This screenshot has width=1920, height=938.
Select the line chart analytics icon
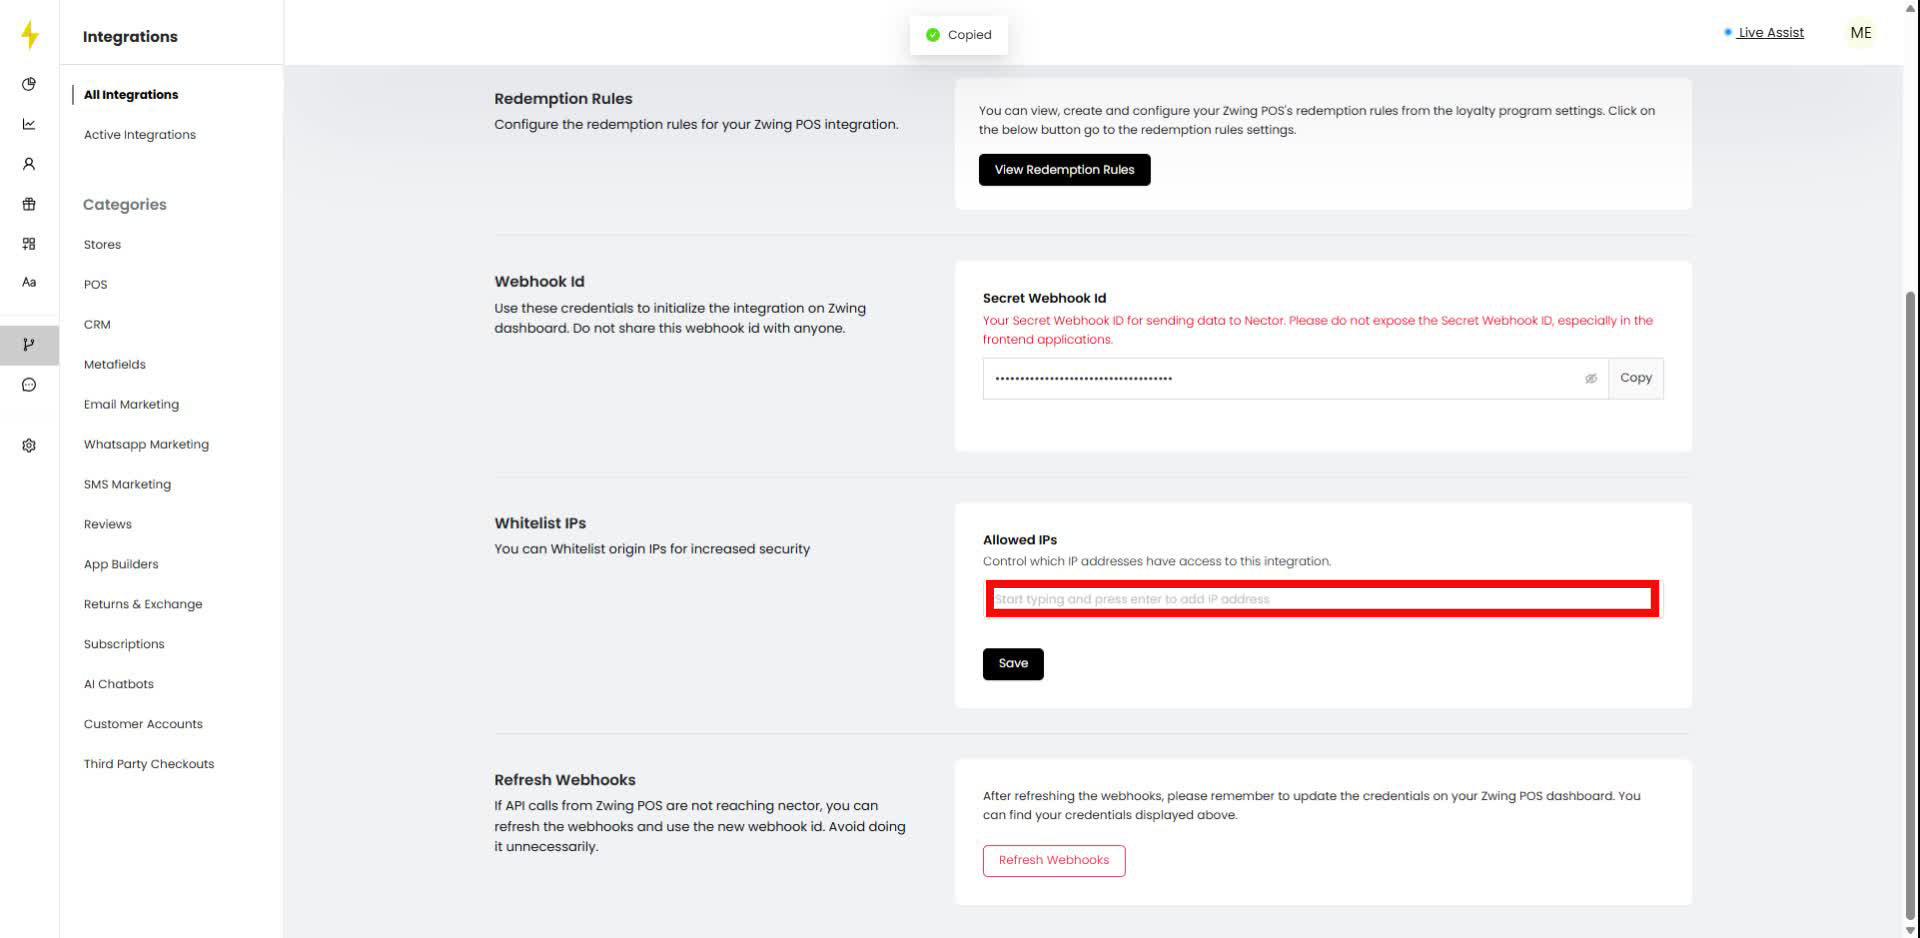pyautogui.click(x=29, y=124)
